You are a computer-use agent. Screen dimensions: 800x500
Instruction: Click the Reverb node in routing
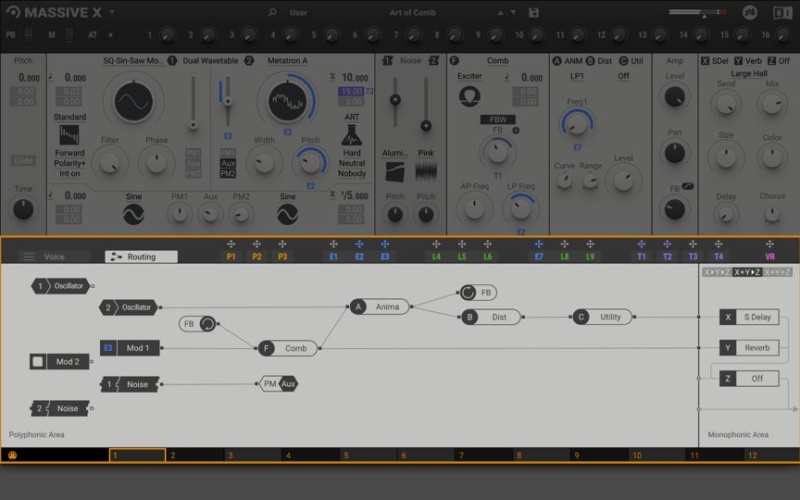click(x=749, y=348)
